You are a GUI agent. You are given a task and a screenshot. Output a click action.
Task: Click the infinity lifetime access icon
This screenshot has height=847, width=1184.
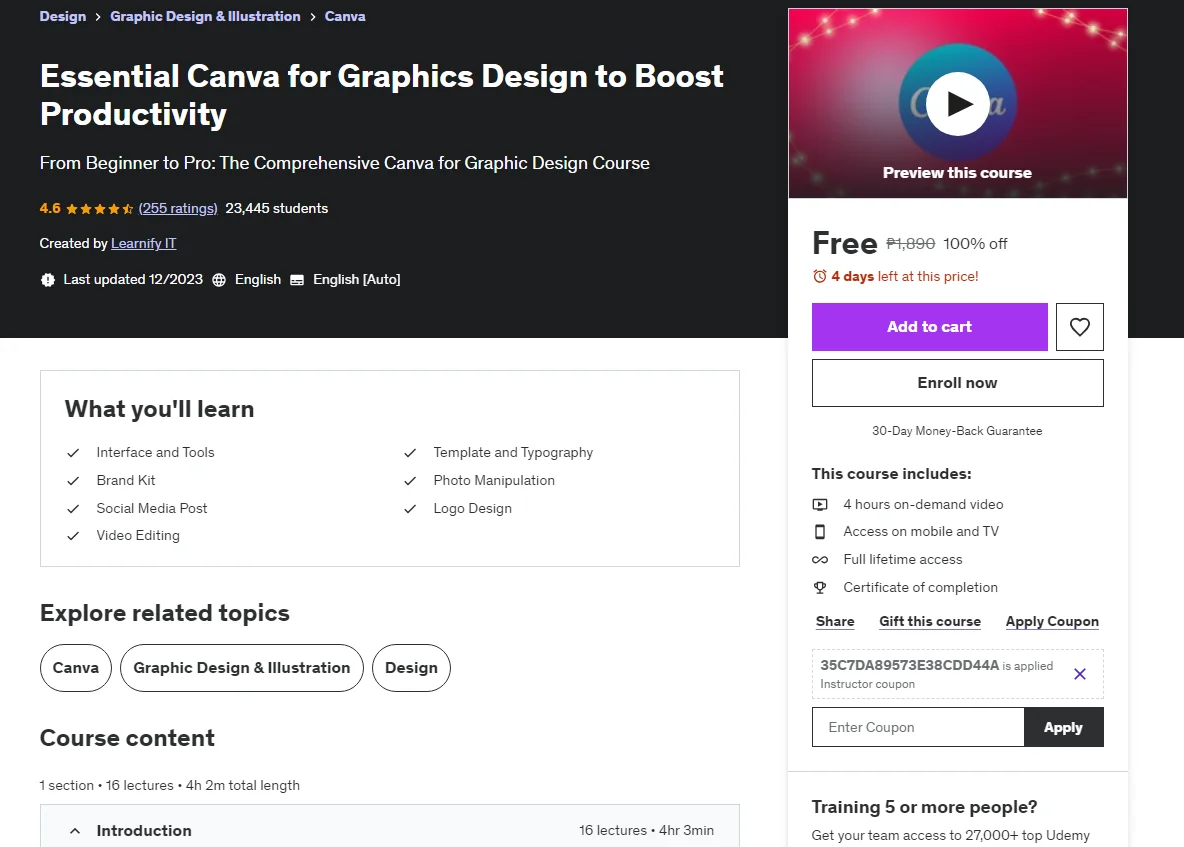click(820, 559)
